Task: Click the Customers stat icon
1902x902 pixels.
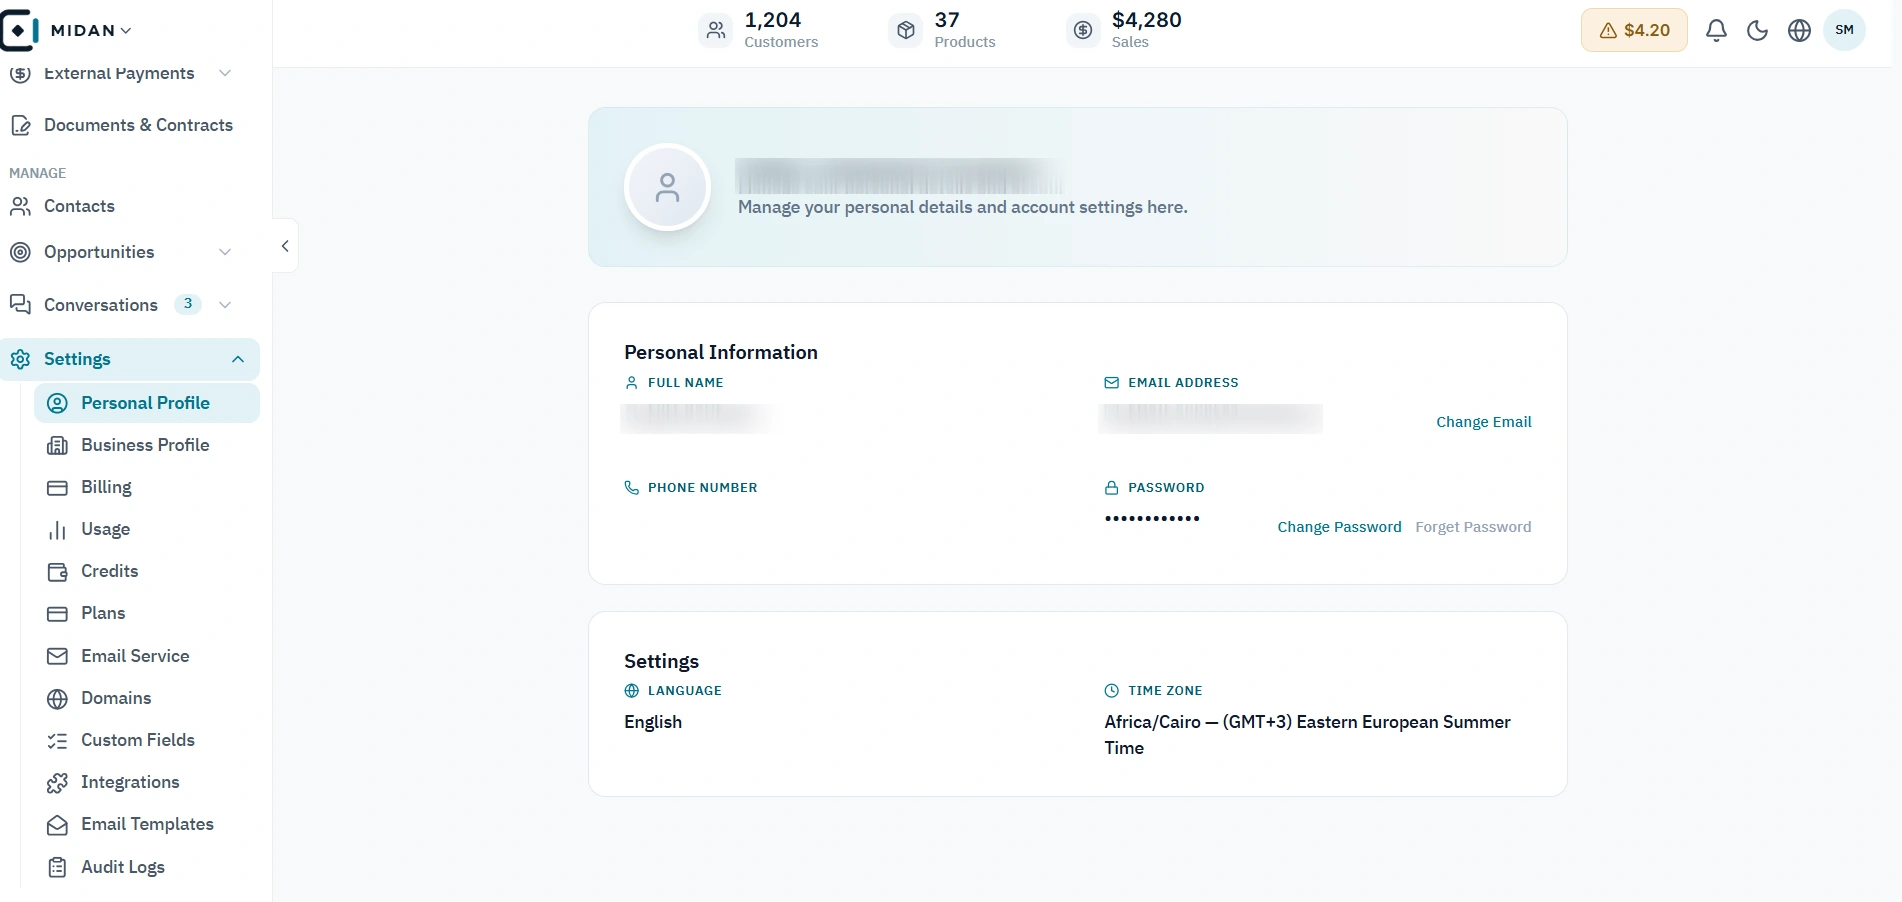Action: [x=716, y=30]
